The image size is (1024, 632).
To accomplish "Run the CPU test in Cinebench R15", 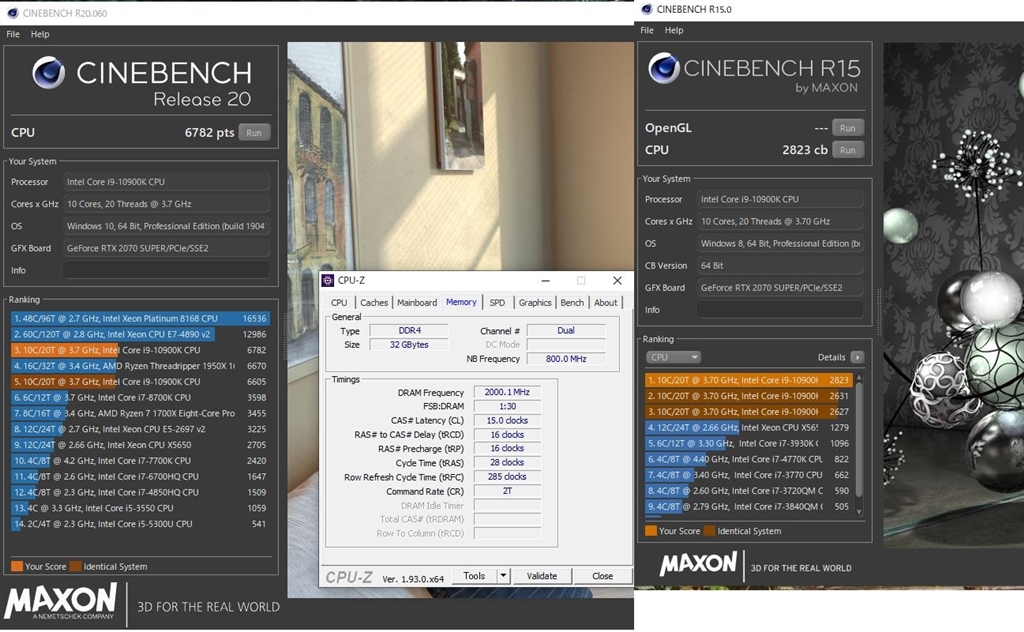I will pyautogui.click(x=848, y=150).
